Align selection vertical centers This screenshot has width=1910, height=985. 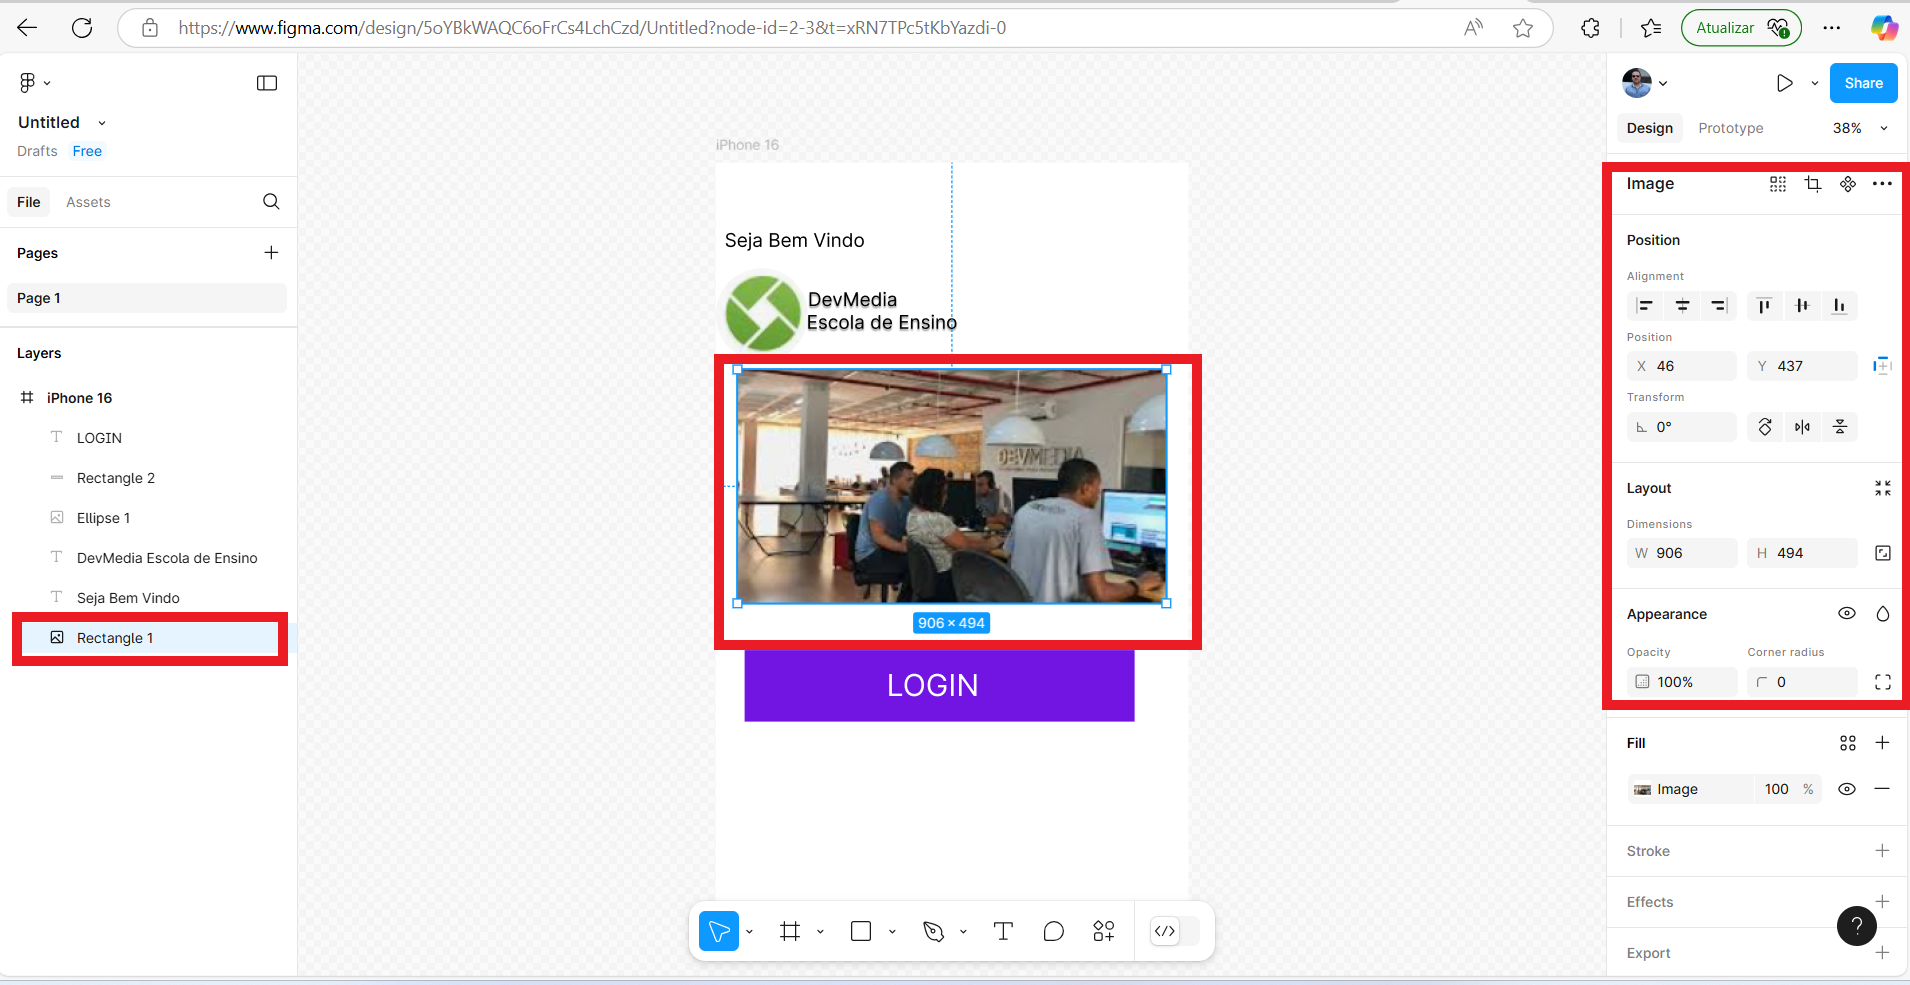click(1802, 306)
